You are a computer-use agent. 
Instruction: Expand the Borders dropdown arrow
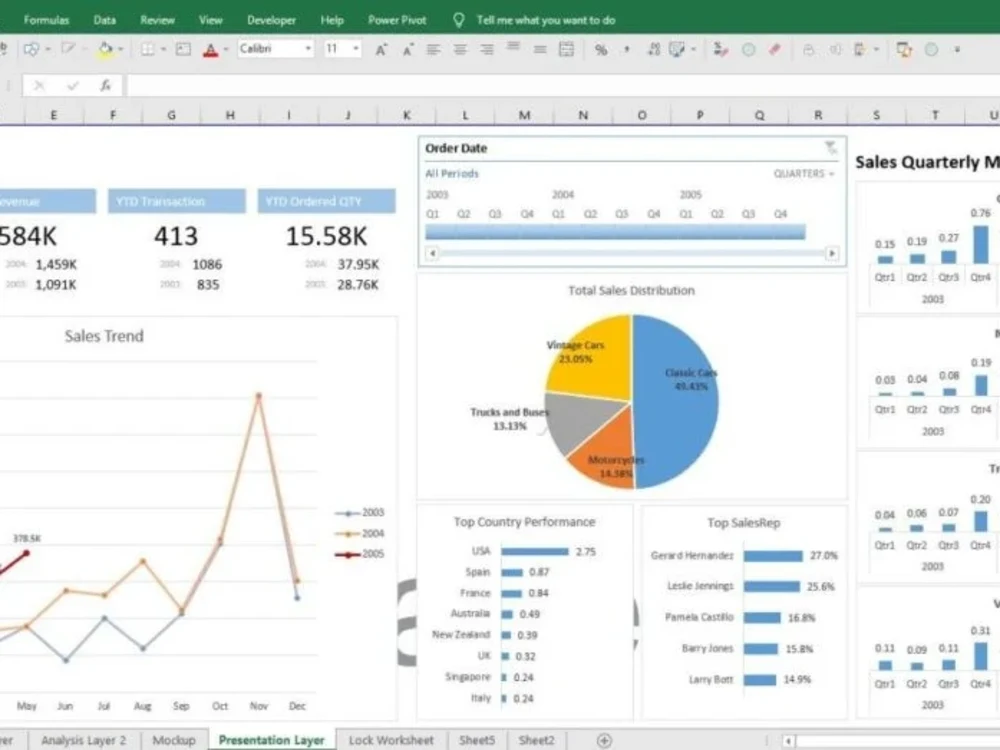(163, 49)
